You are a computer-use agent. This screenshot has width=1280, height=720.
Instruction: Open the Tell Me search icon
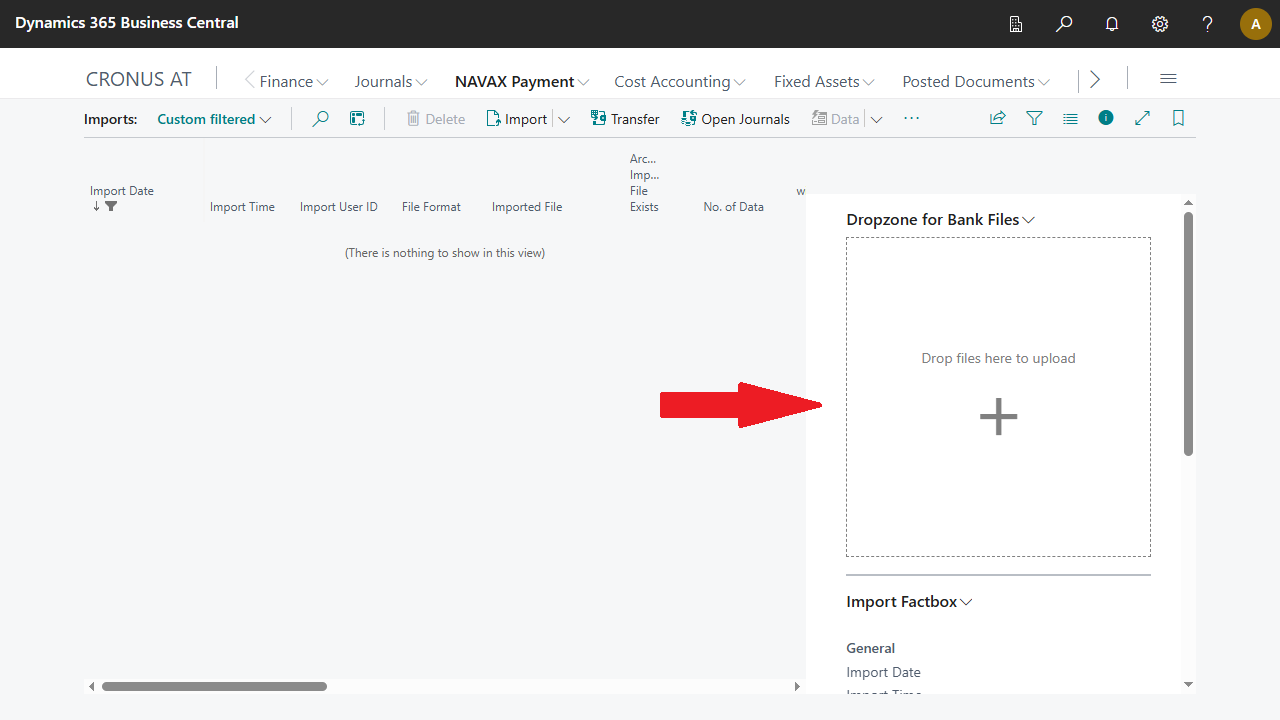tap(1064, 24)
